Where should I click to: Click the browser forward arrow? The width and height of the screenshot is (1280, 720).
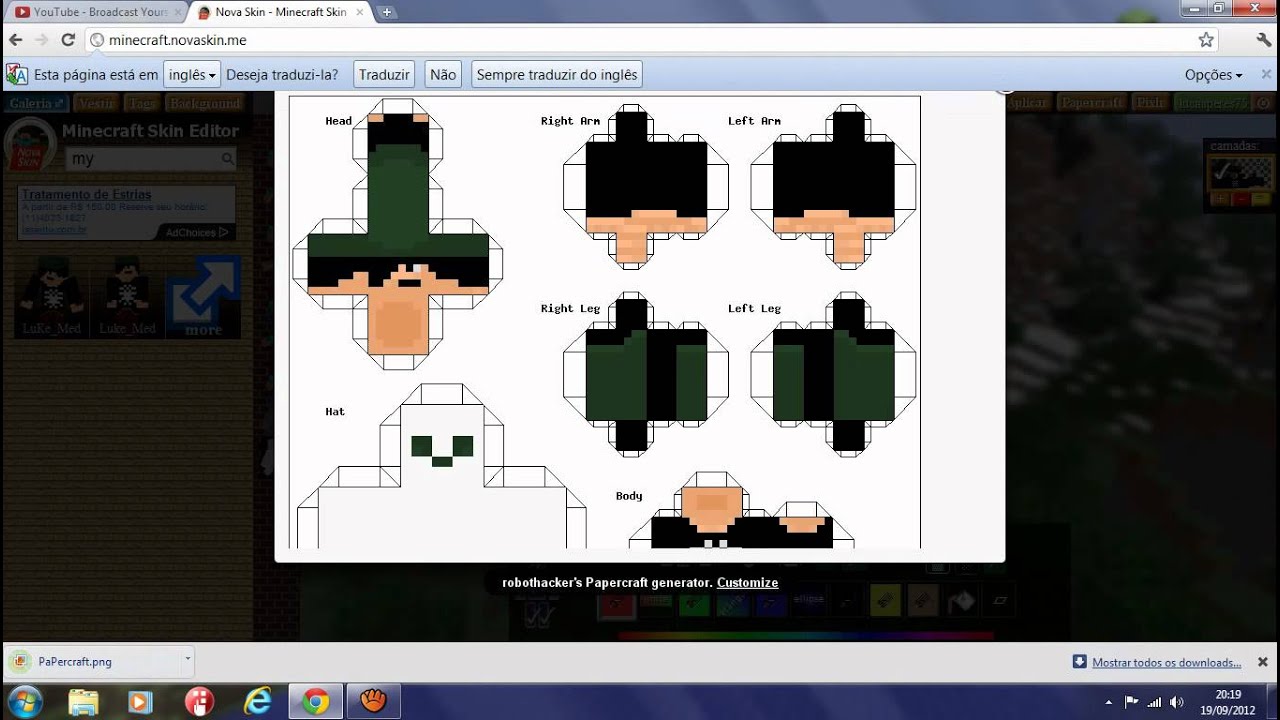(41, 40)
